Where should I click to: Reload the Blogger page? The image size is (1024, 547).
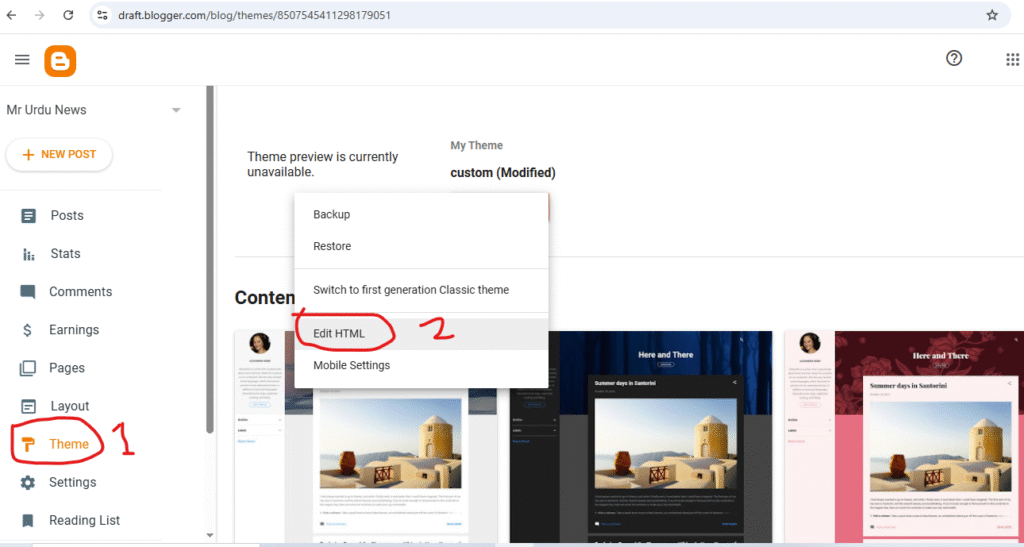click(x=68, y=15)
